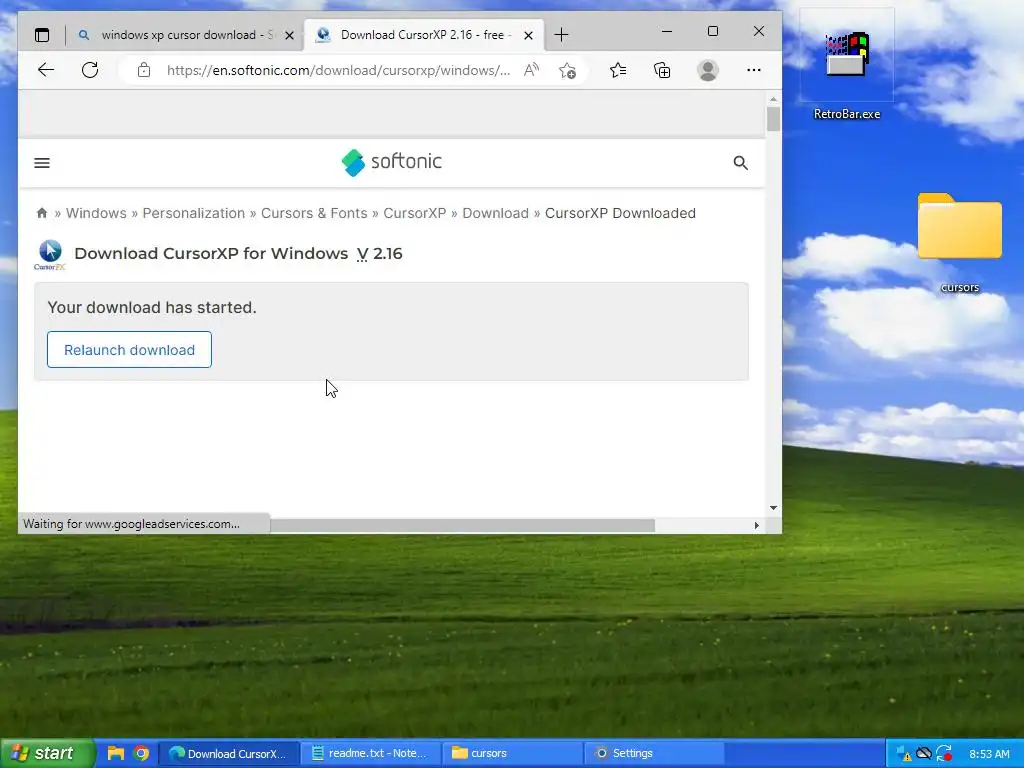The width and height of the screenshot is (1024, 768).
Task: Click the cloud sync tray icon
Action: pyautogui.click(x=923, y=754)
